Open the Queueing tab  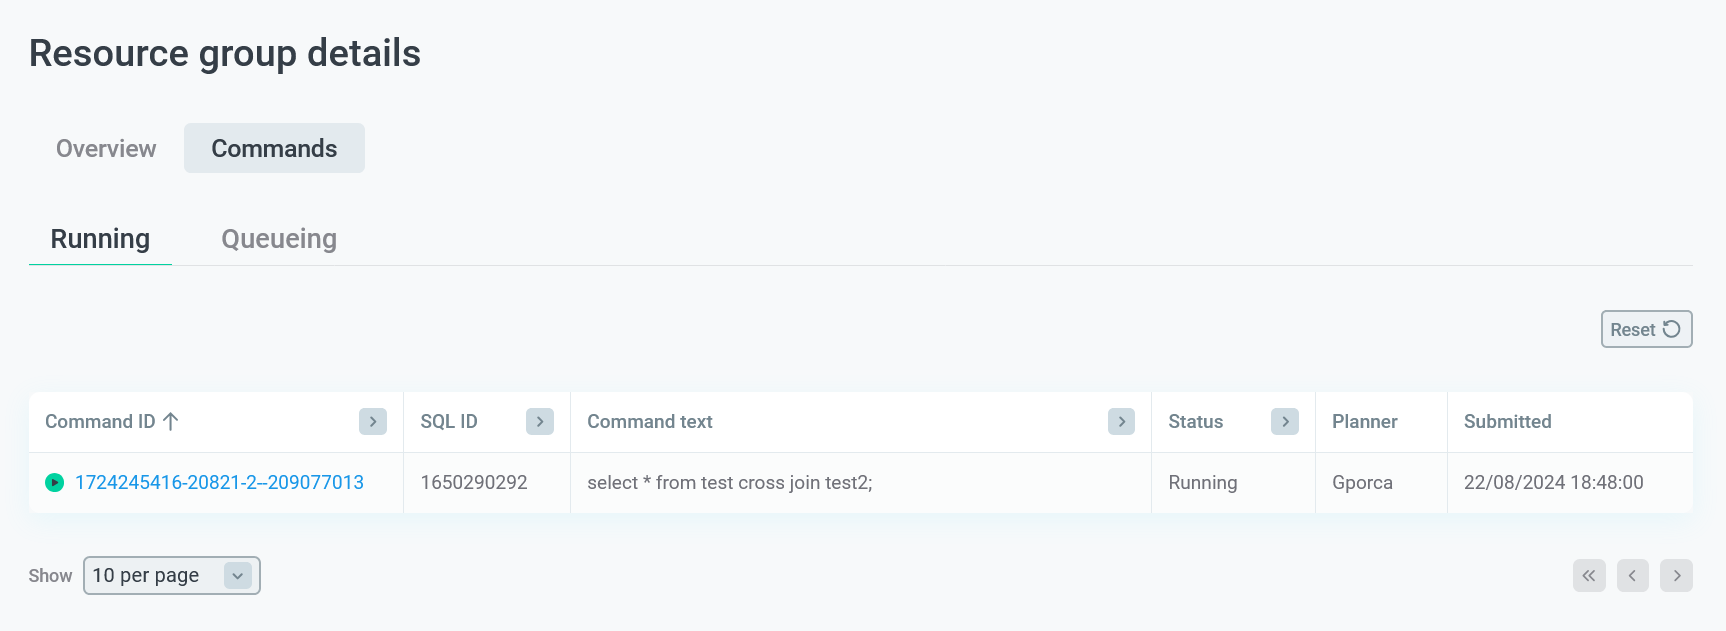[279, 239]
